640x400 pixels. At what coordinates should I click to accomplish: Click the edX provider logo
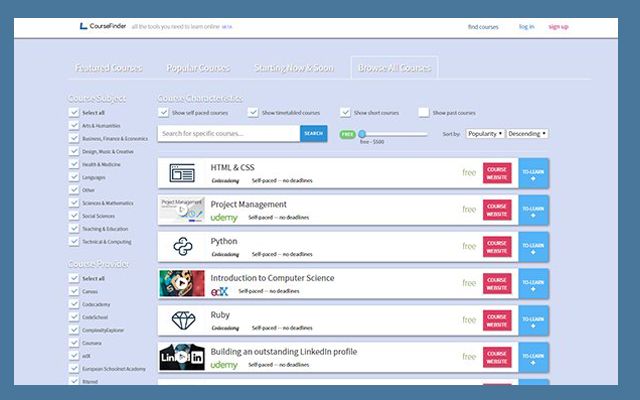coord(220,291)
